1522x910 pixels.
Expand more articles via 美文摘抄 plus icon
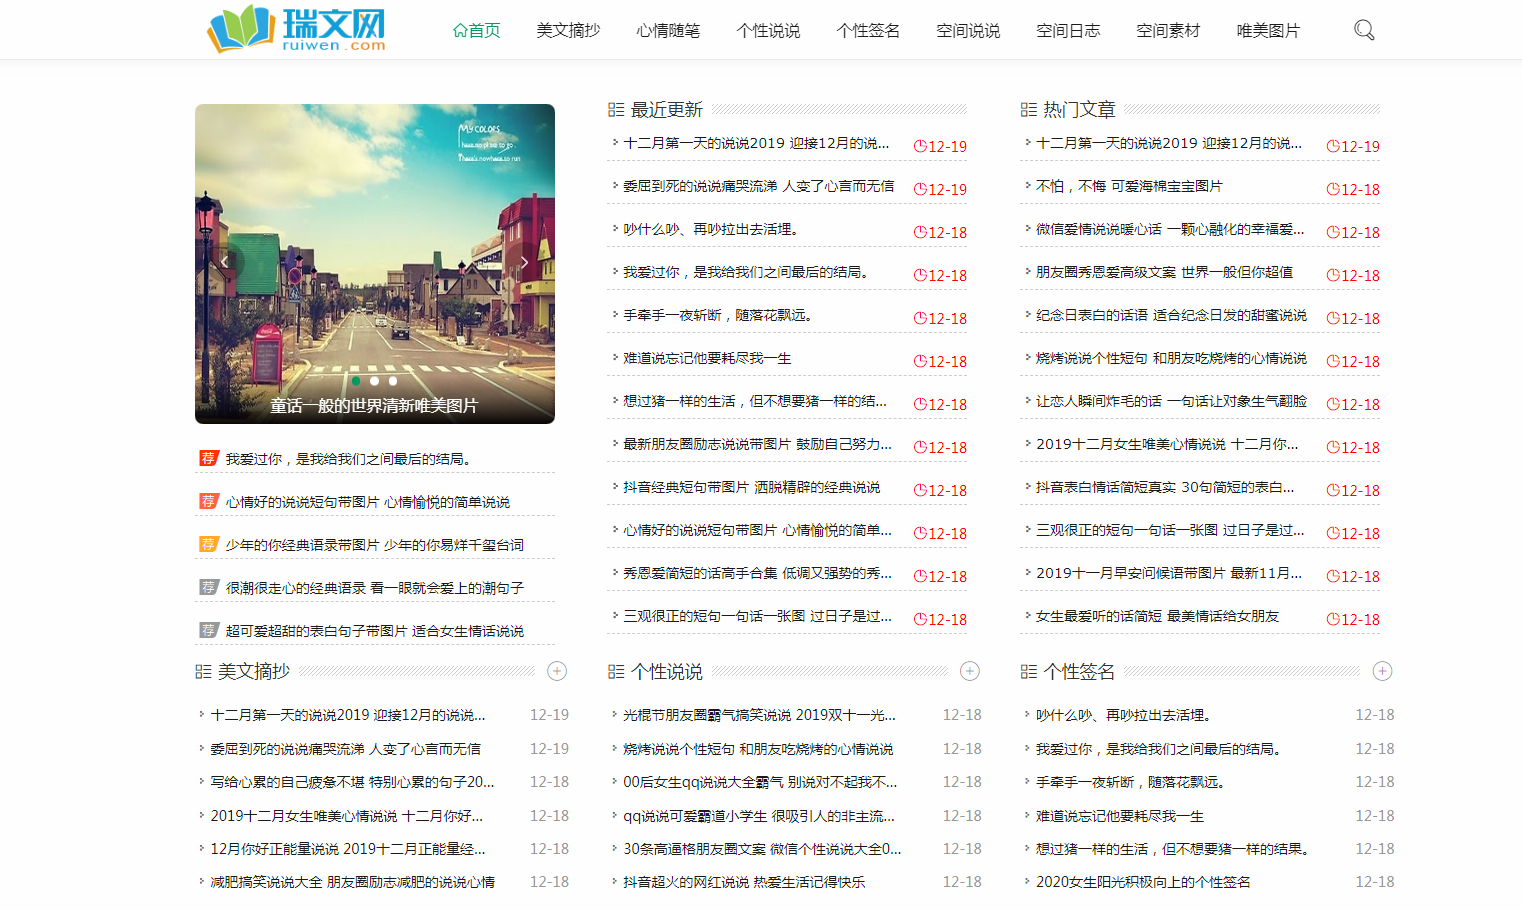tap(556, 672)
